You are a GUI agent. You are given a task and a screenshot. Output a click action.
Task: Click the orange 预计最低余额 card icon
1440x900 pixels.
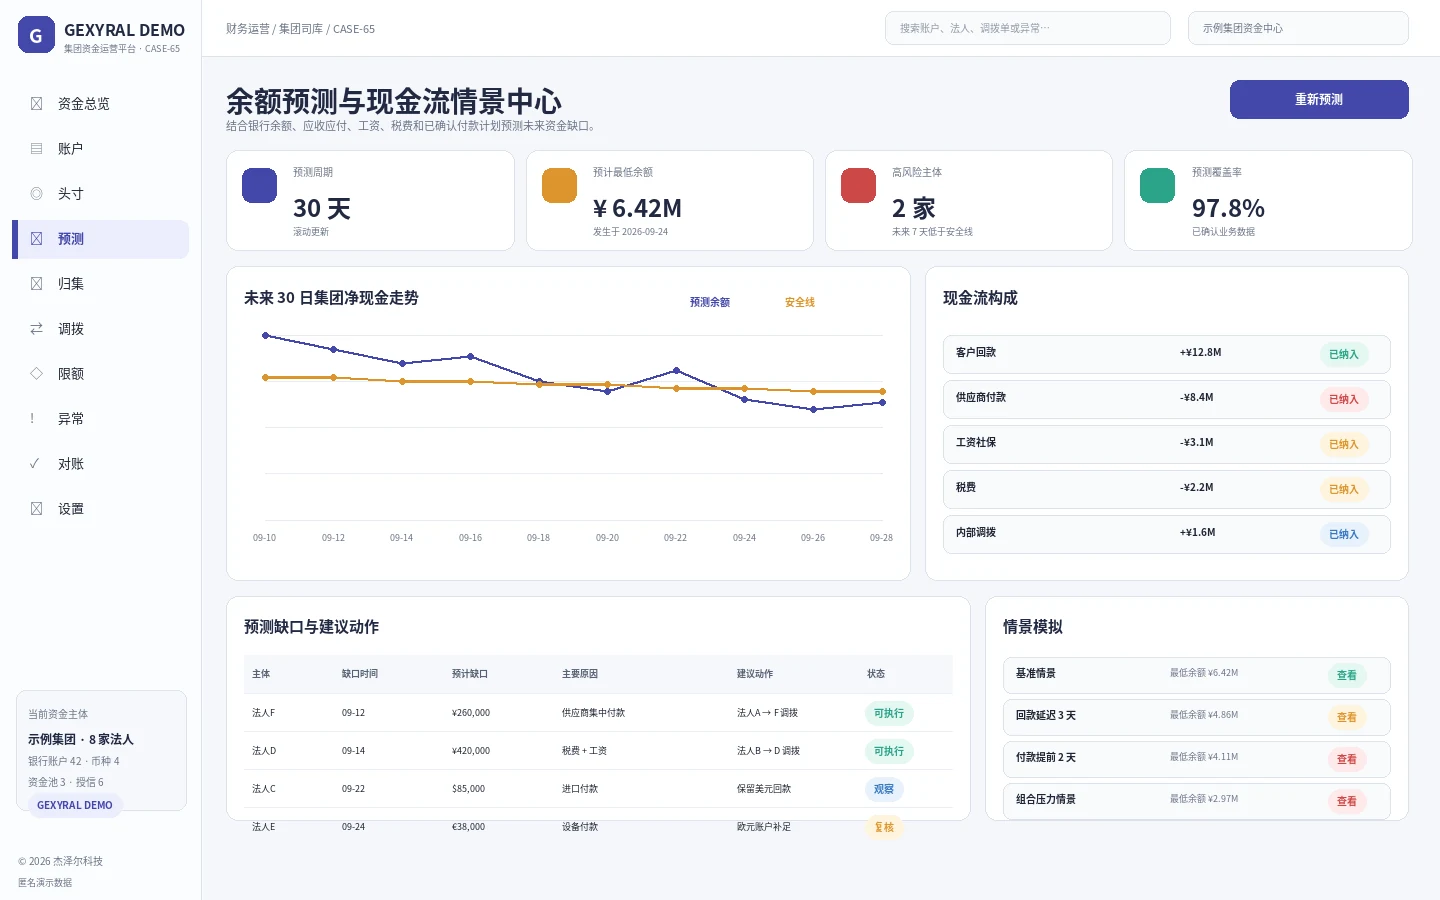click(560, 185)
